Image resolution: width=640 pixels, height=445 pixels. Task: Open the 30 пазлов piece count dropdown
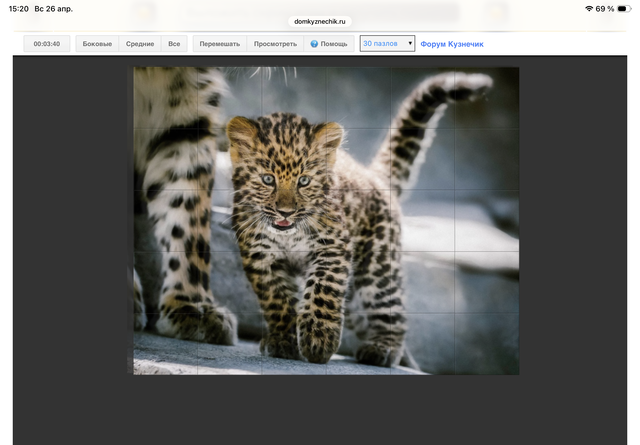387,44
